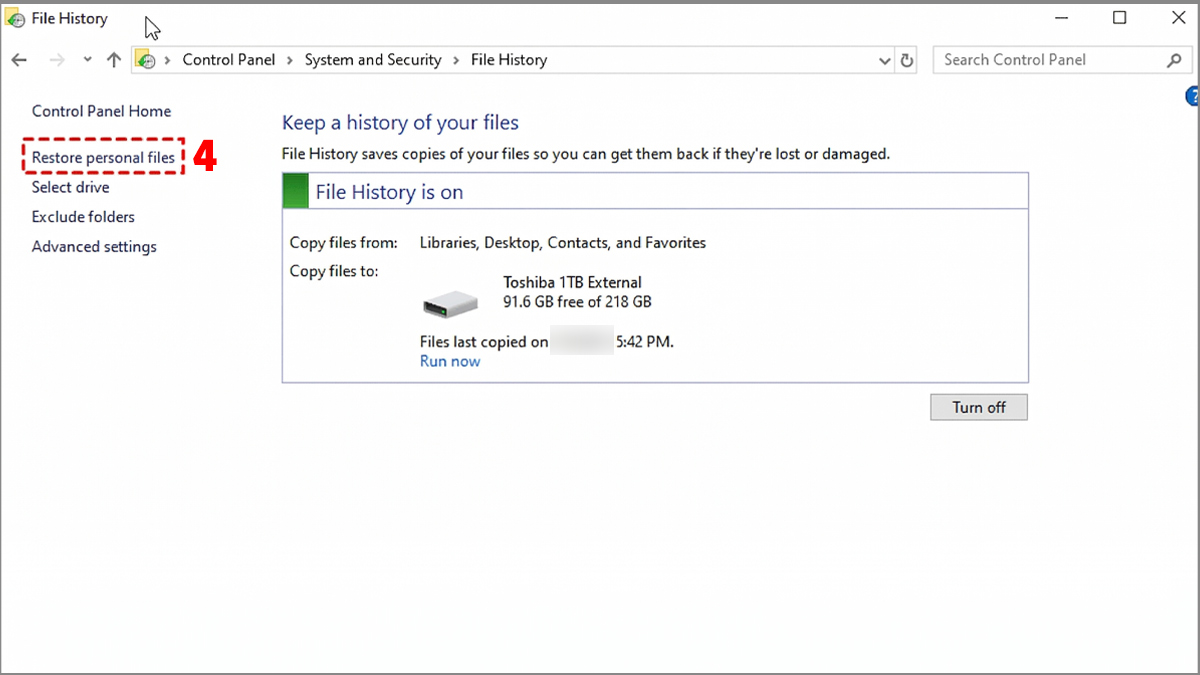Open Advanced settings
This screenshot has height=675, width=1200.
[94, 246]
